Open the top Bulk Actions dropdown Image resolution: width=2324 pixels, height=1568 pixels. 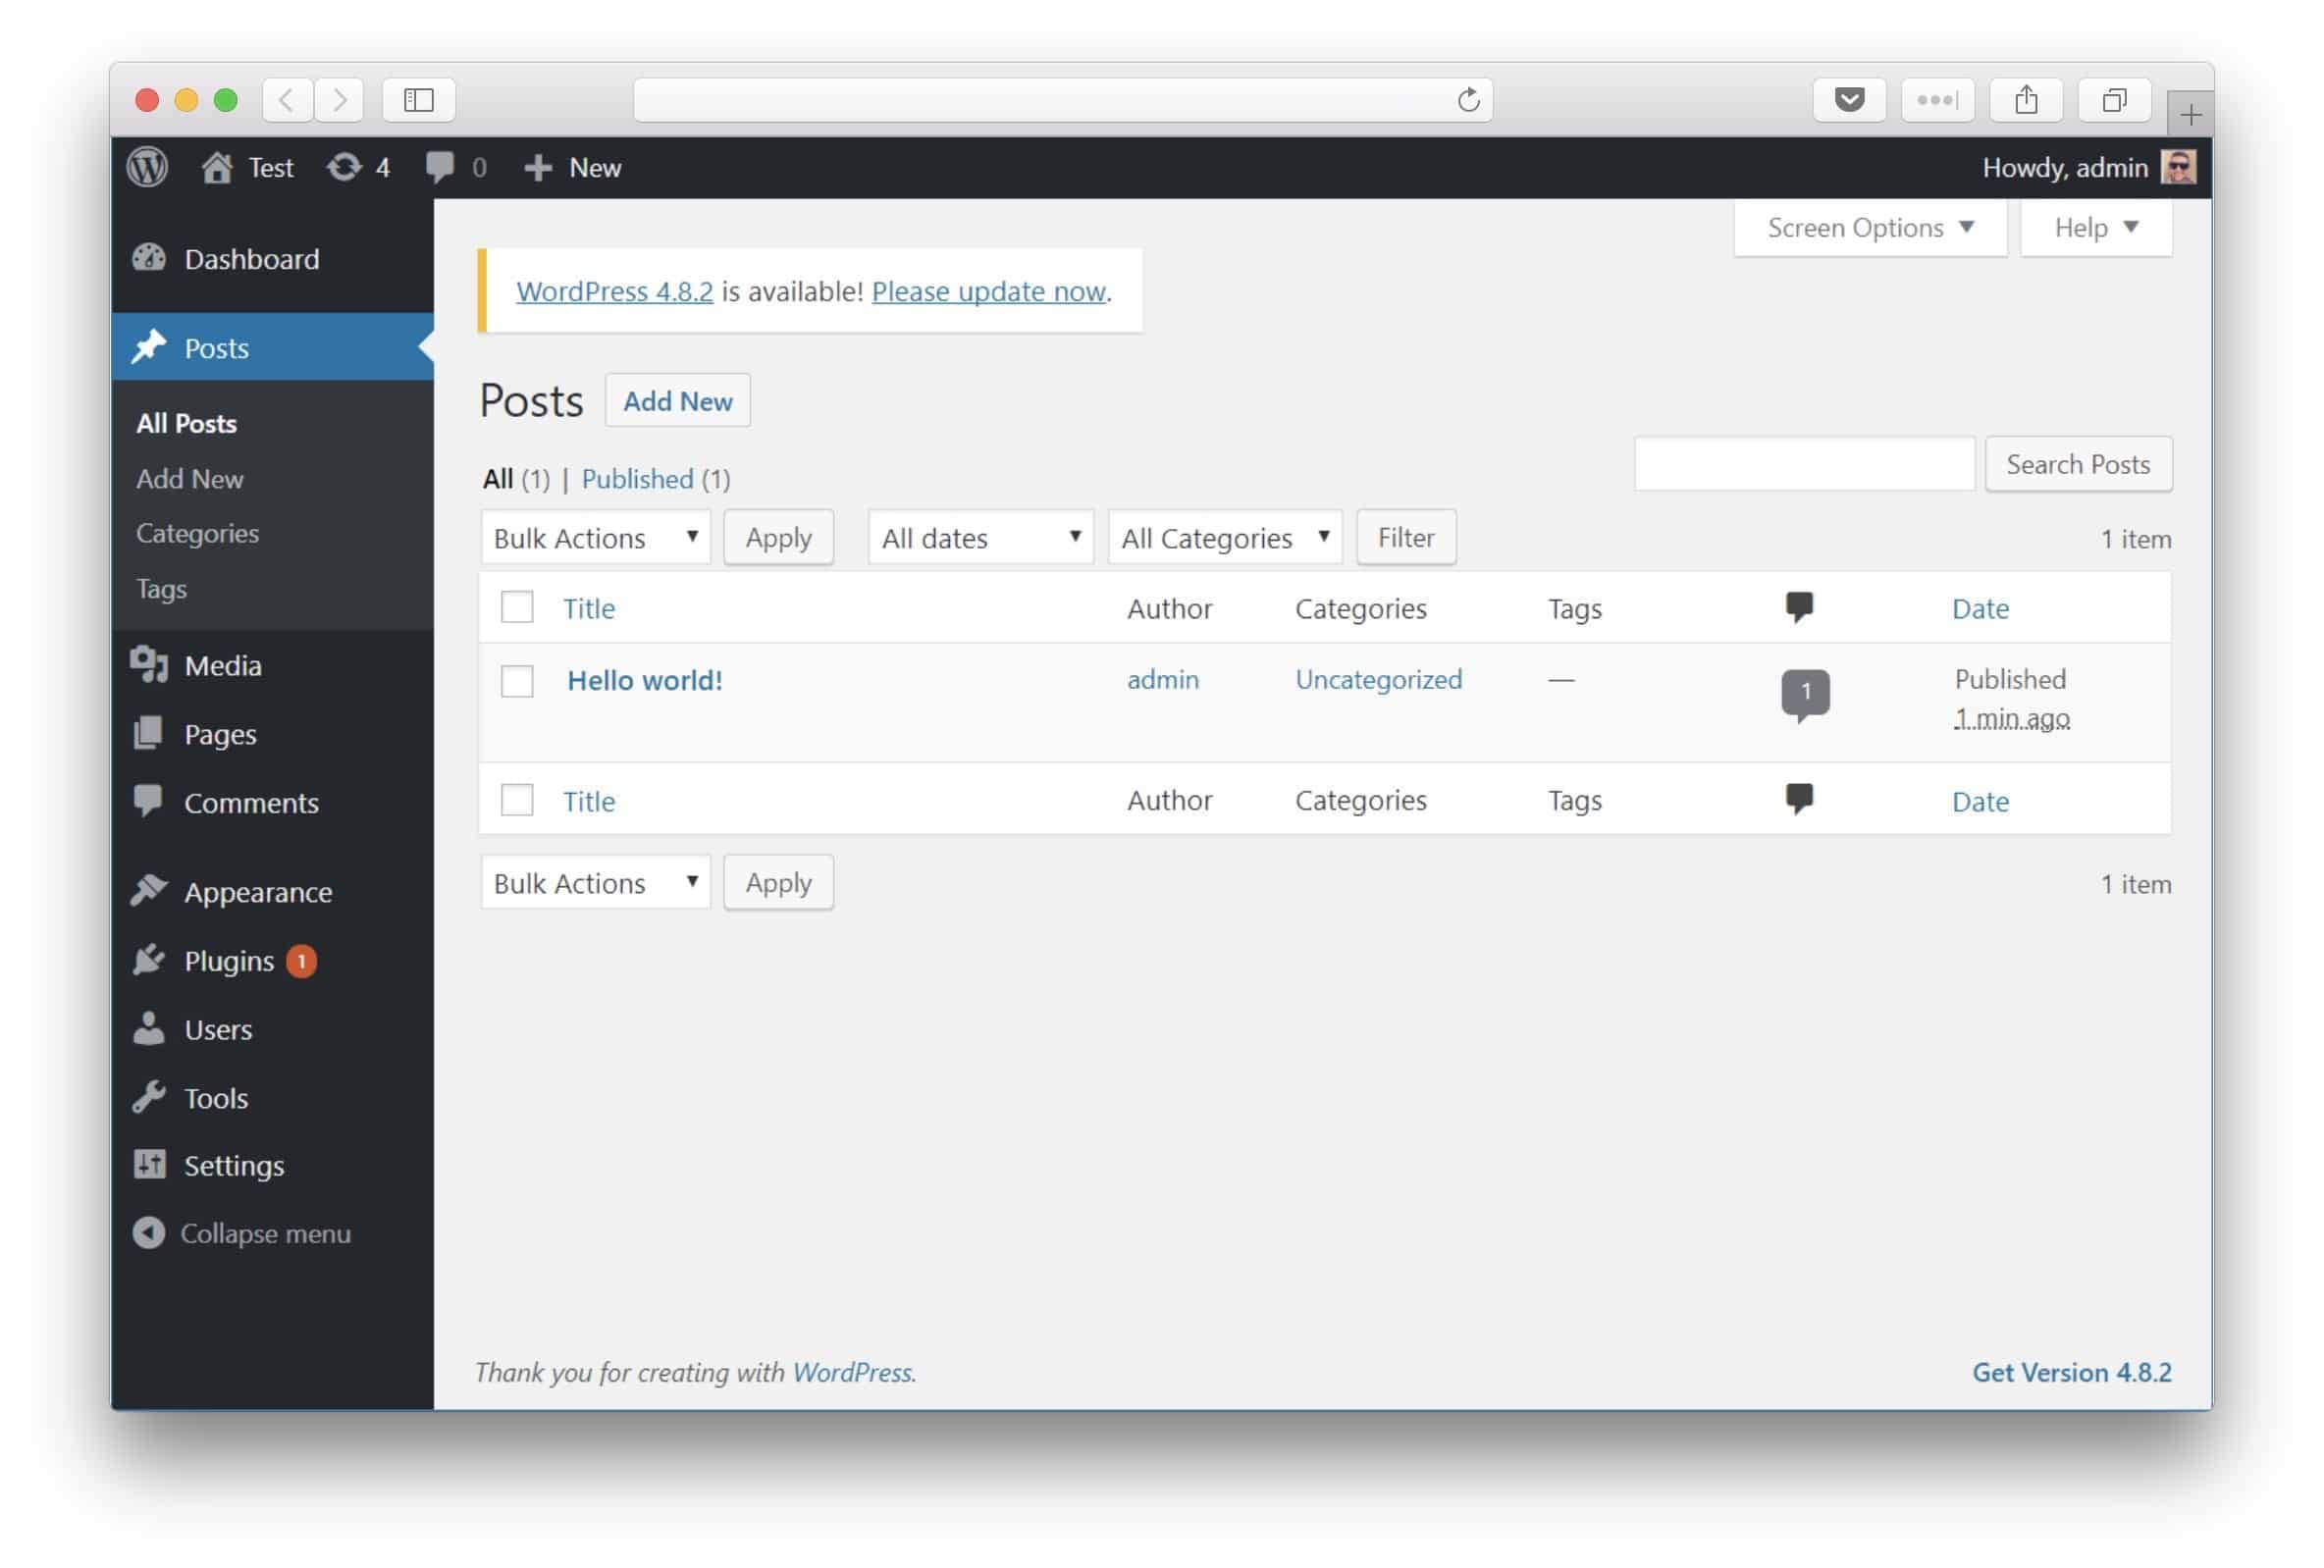(595, 538)
